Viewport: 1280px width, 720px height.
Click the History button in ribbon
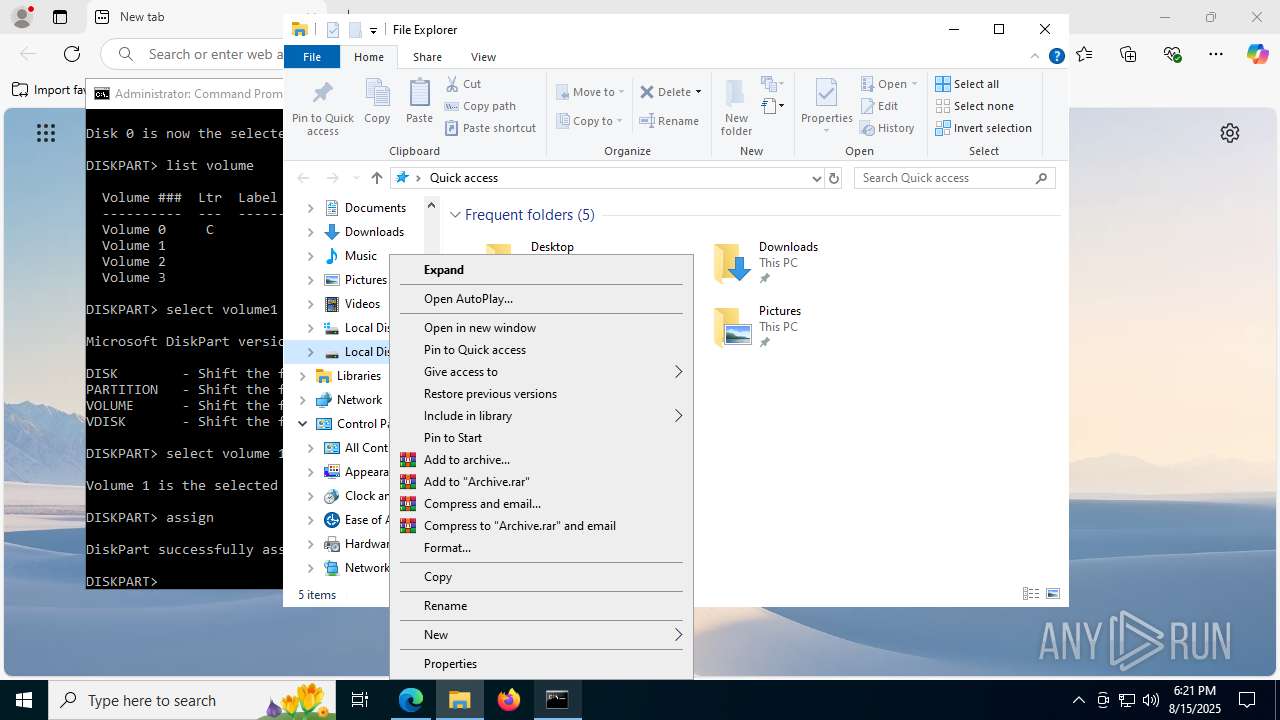click(x=887, y=128)
